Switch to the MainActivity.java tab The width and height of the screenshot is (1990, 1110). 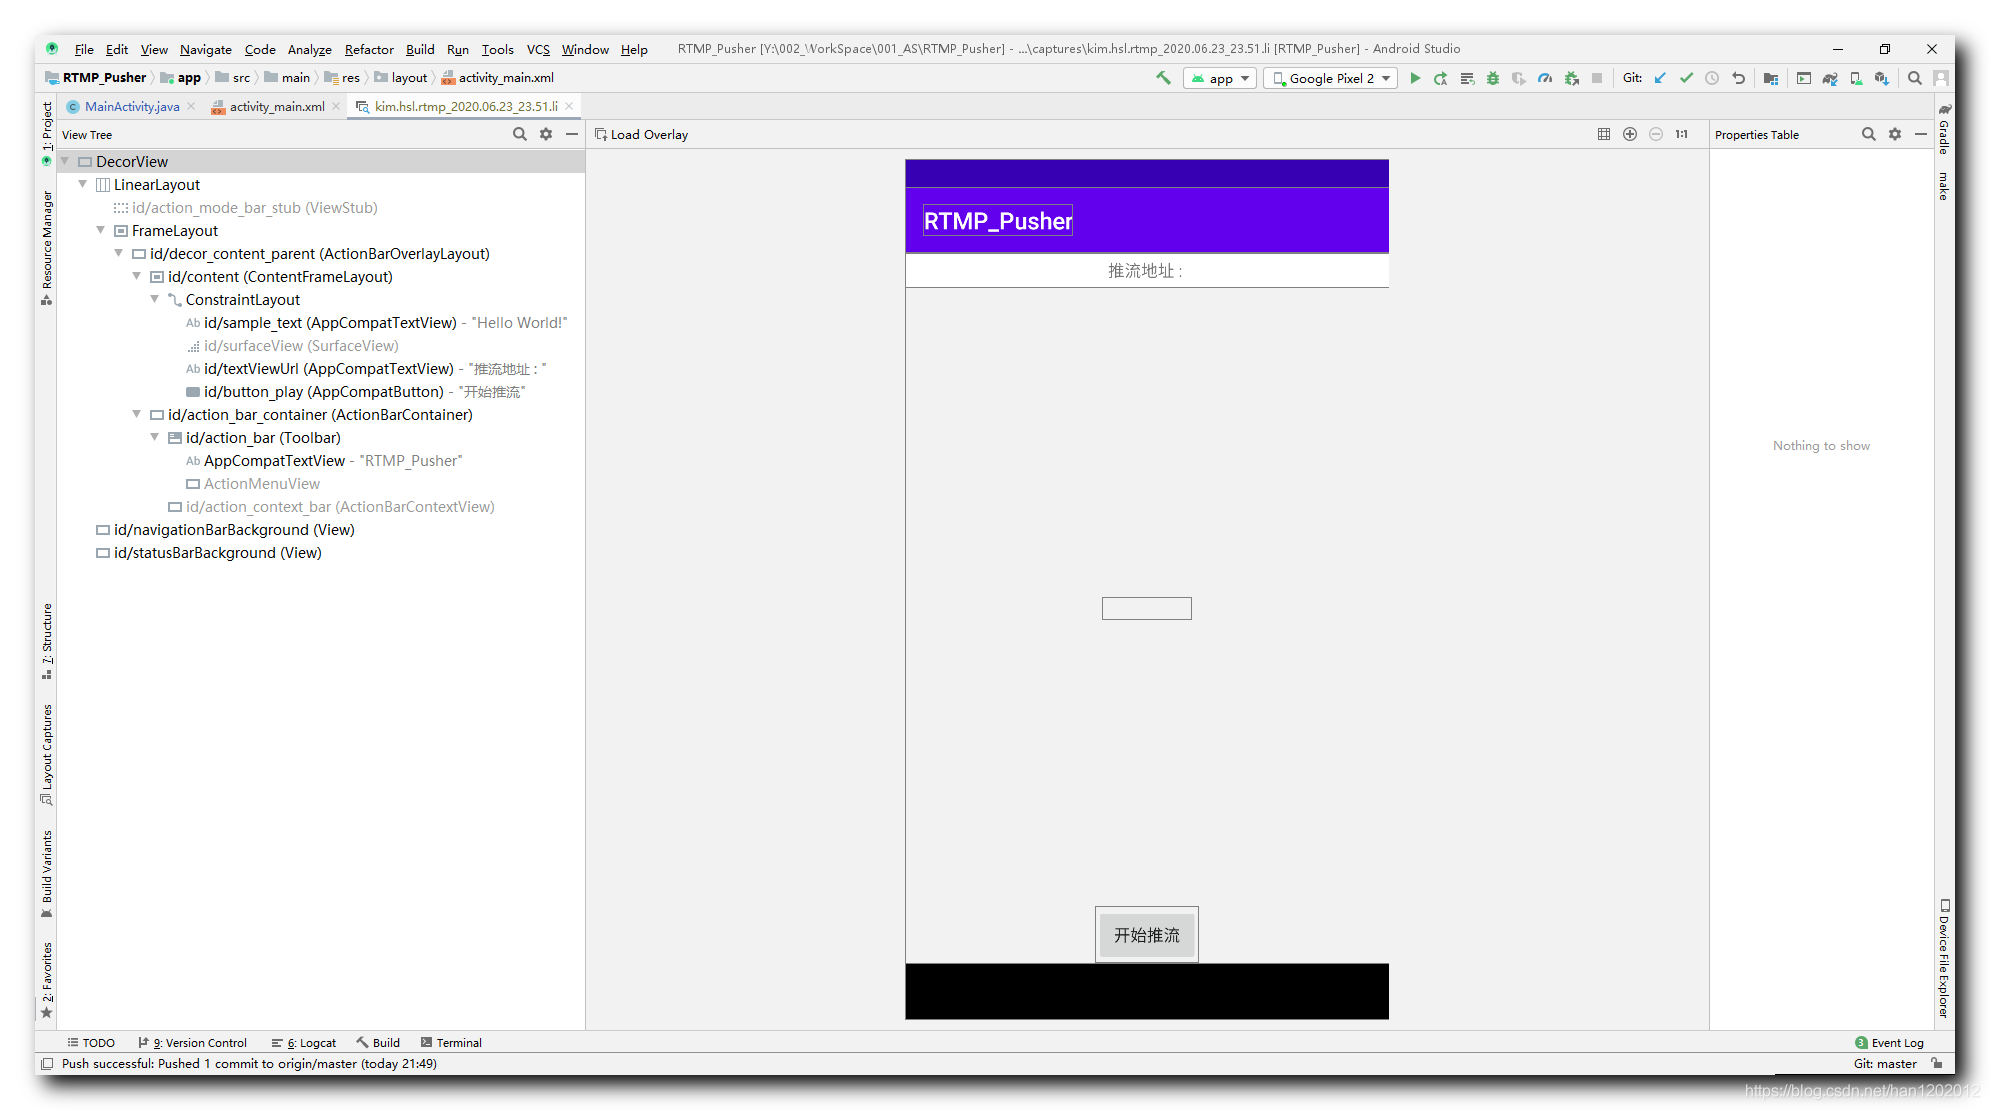point(131,106)
